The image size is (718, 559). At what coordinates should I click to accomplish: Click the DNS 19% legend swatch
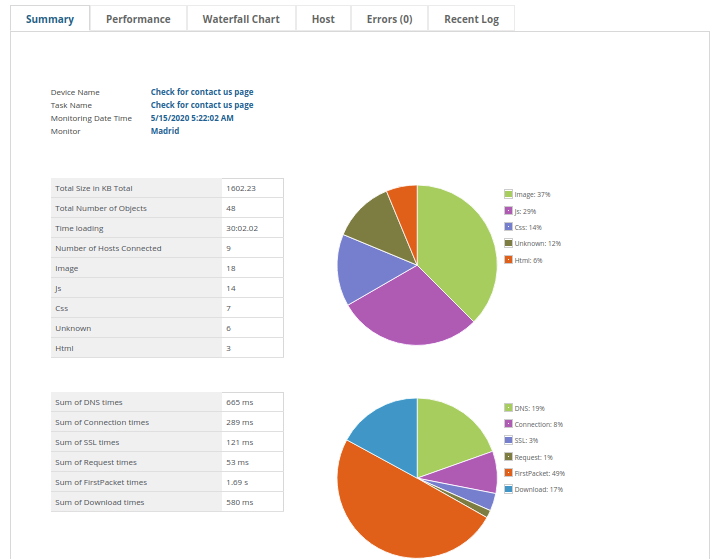coord(508,408)
